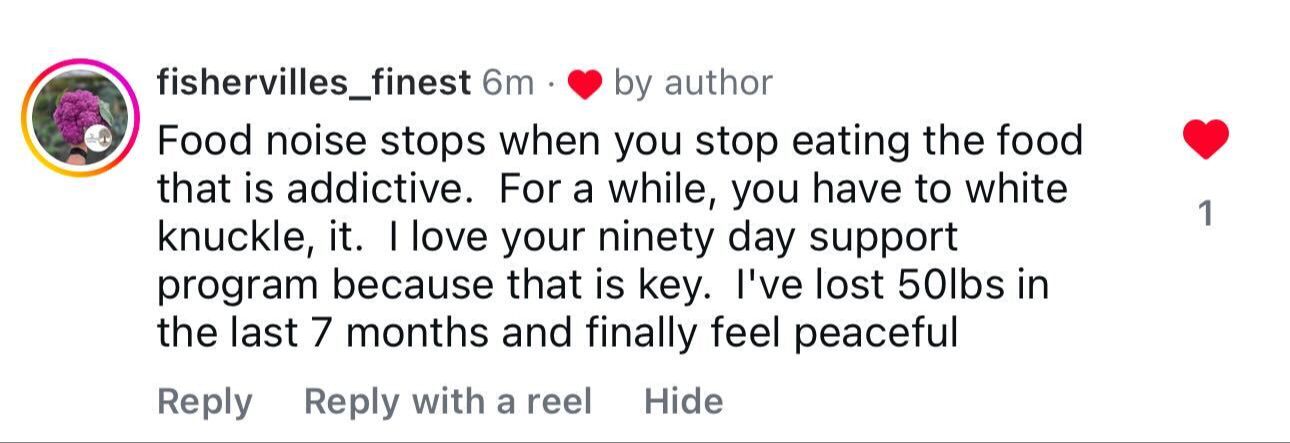Click the small liked-by-author heart icon

coord(583,85)
